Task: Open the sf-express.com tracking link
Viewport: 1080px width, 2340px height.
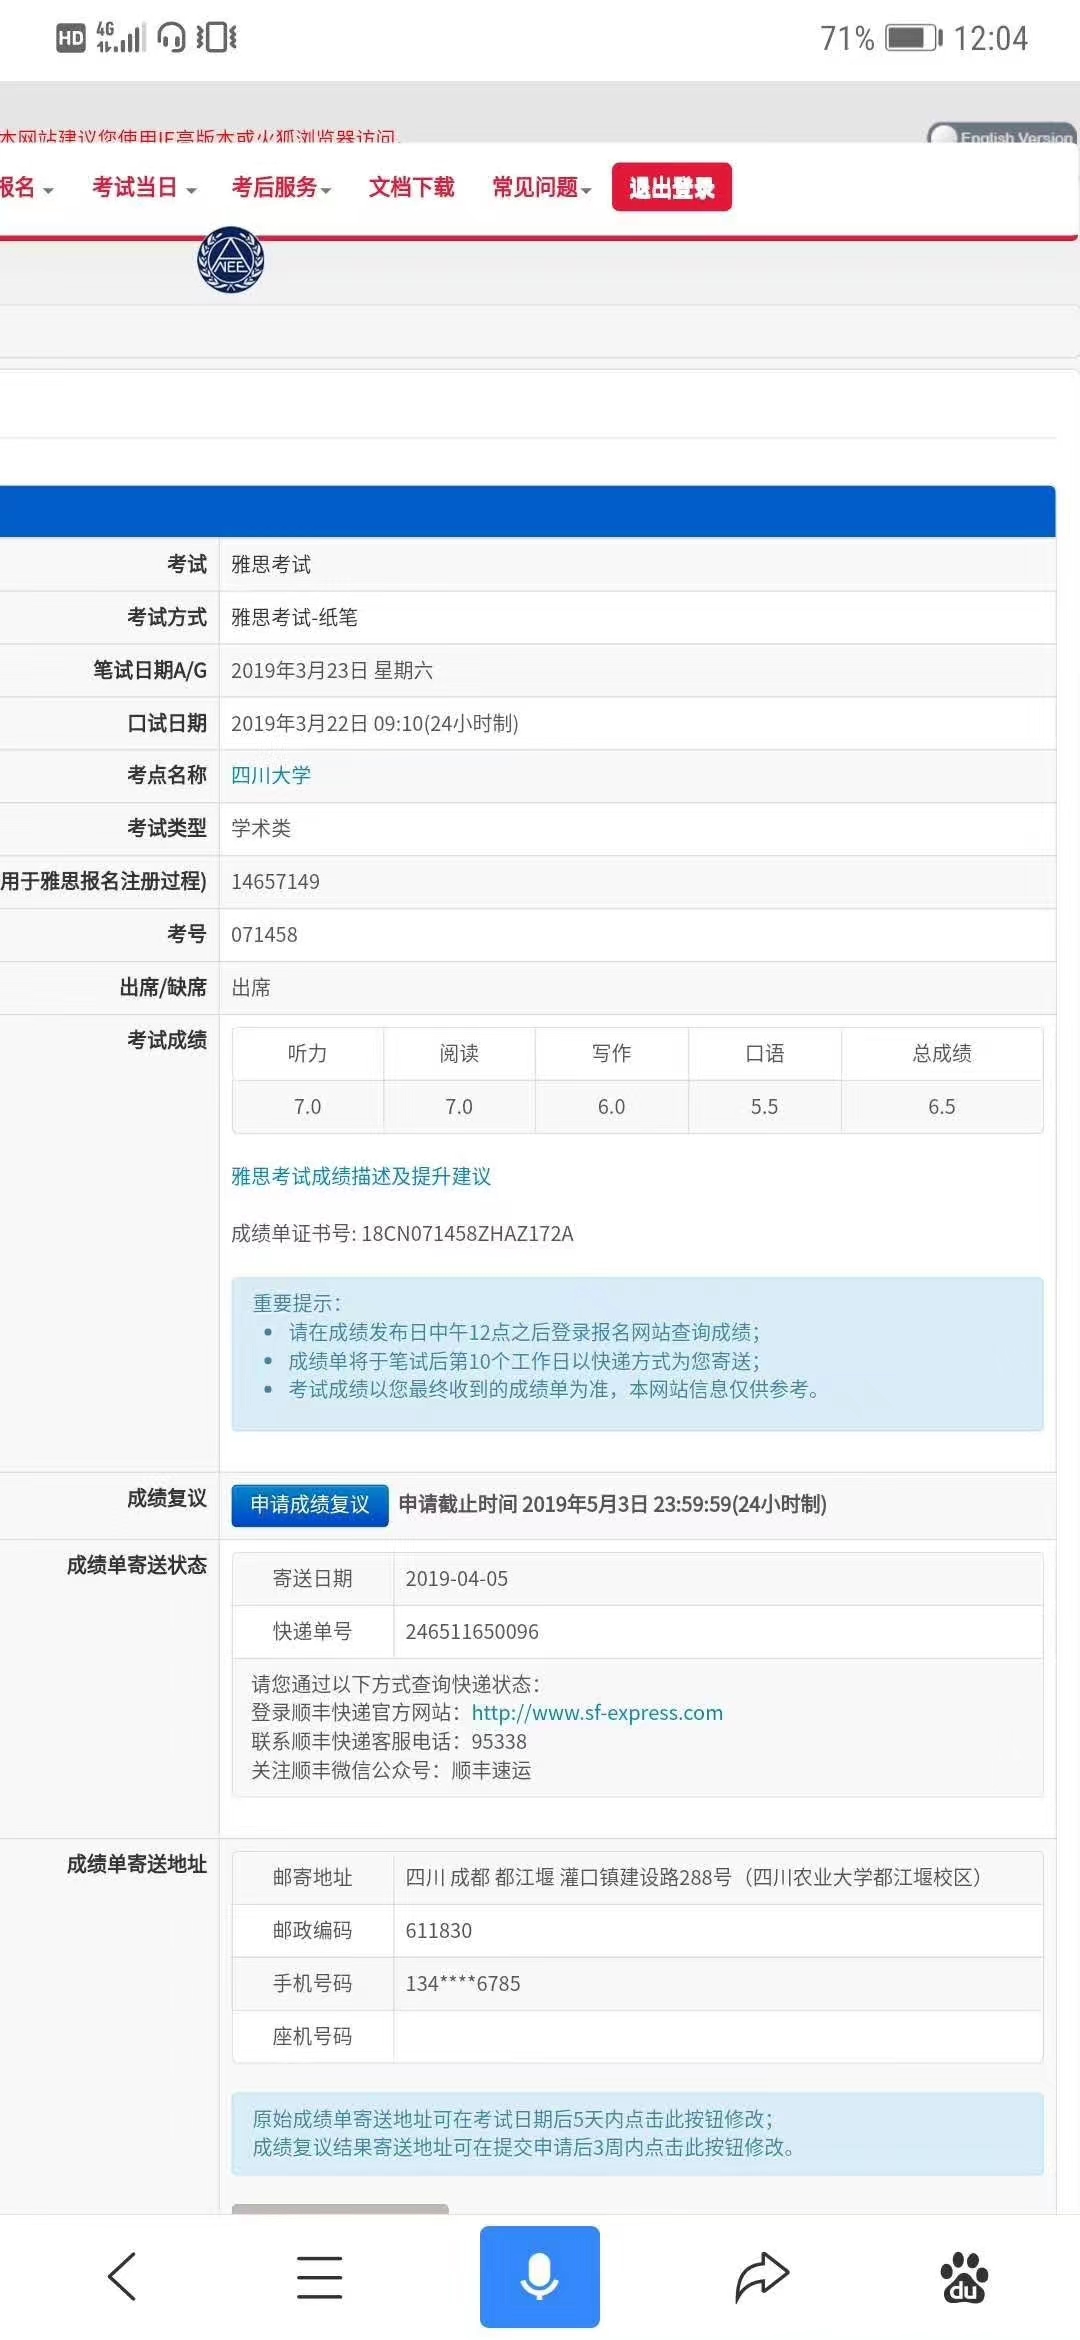Action: (597, 1712)
